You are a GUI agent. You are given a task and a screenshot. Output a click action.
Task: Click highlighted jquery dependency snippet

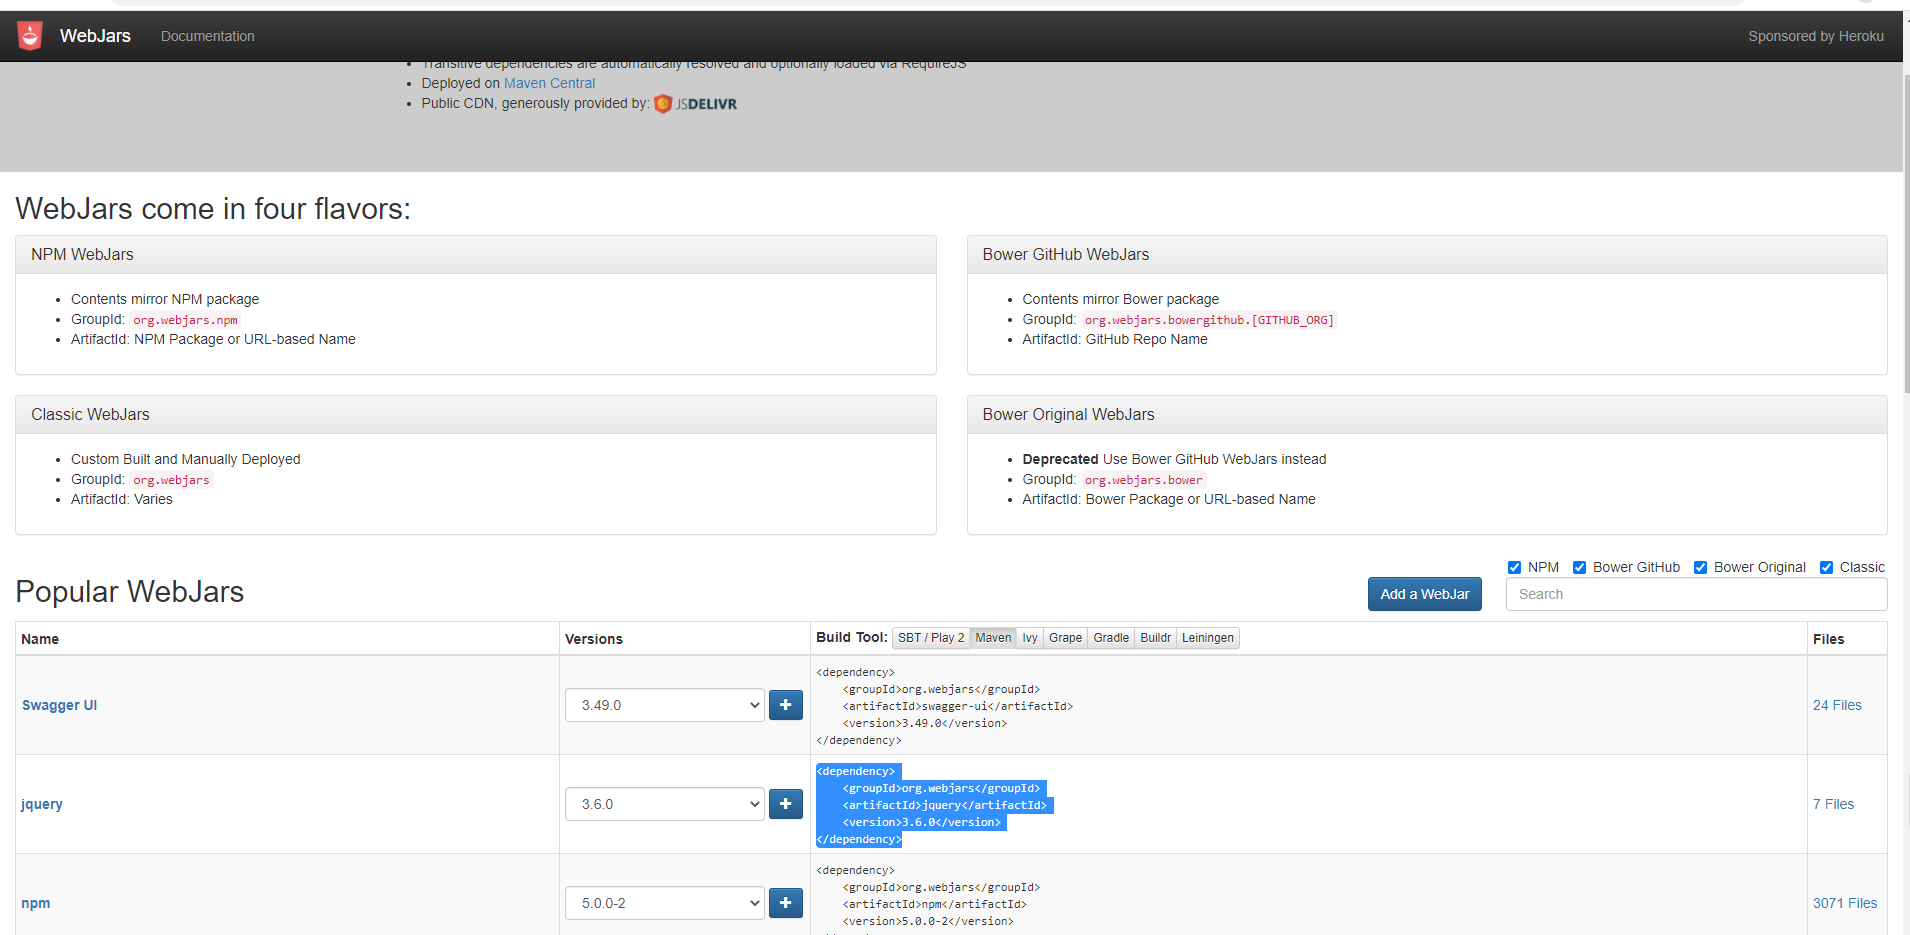click(x=935, y=805)
